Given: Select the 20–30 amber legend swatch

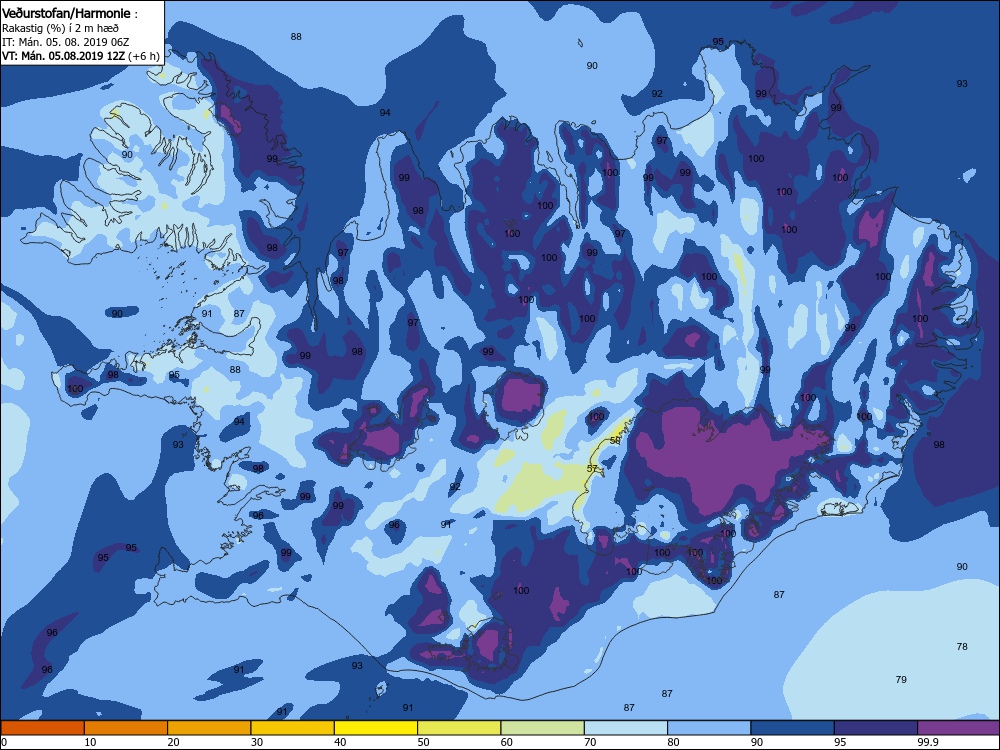Looking at the screenshot, I should tap(209, 728).
